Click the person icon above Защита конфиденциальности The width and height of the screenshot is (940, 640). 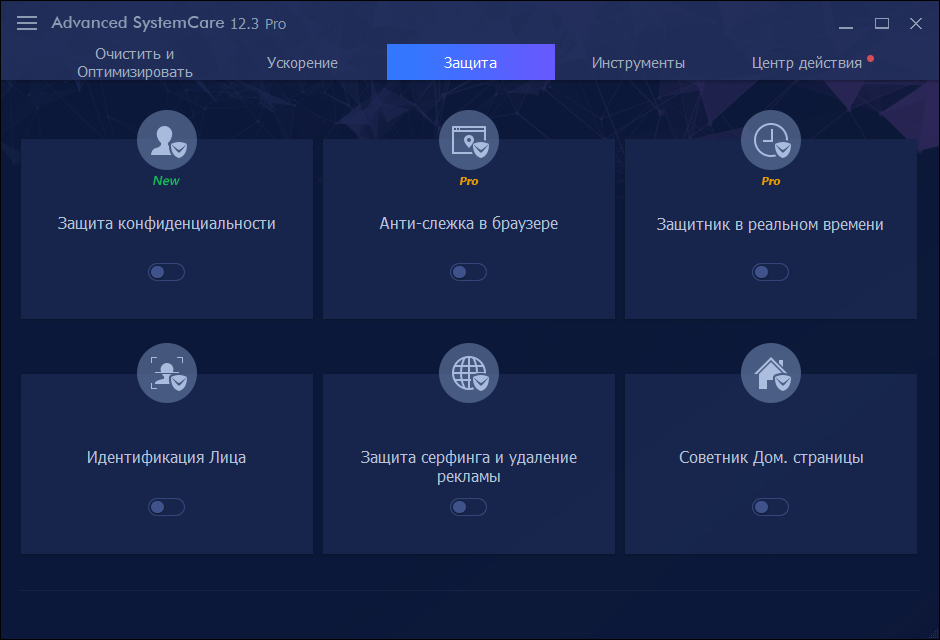coord(166,140)
